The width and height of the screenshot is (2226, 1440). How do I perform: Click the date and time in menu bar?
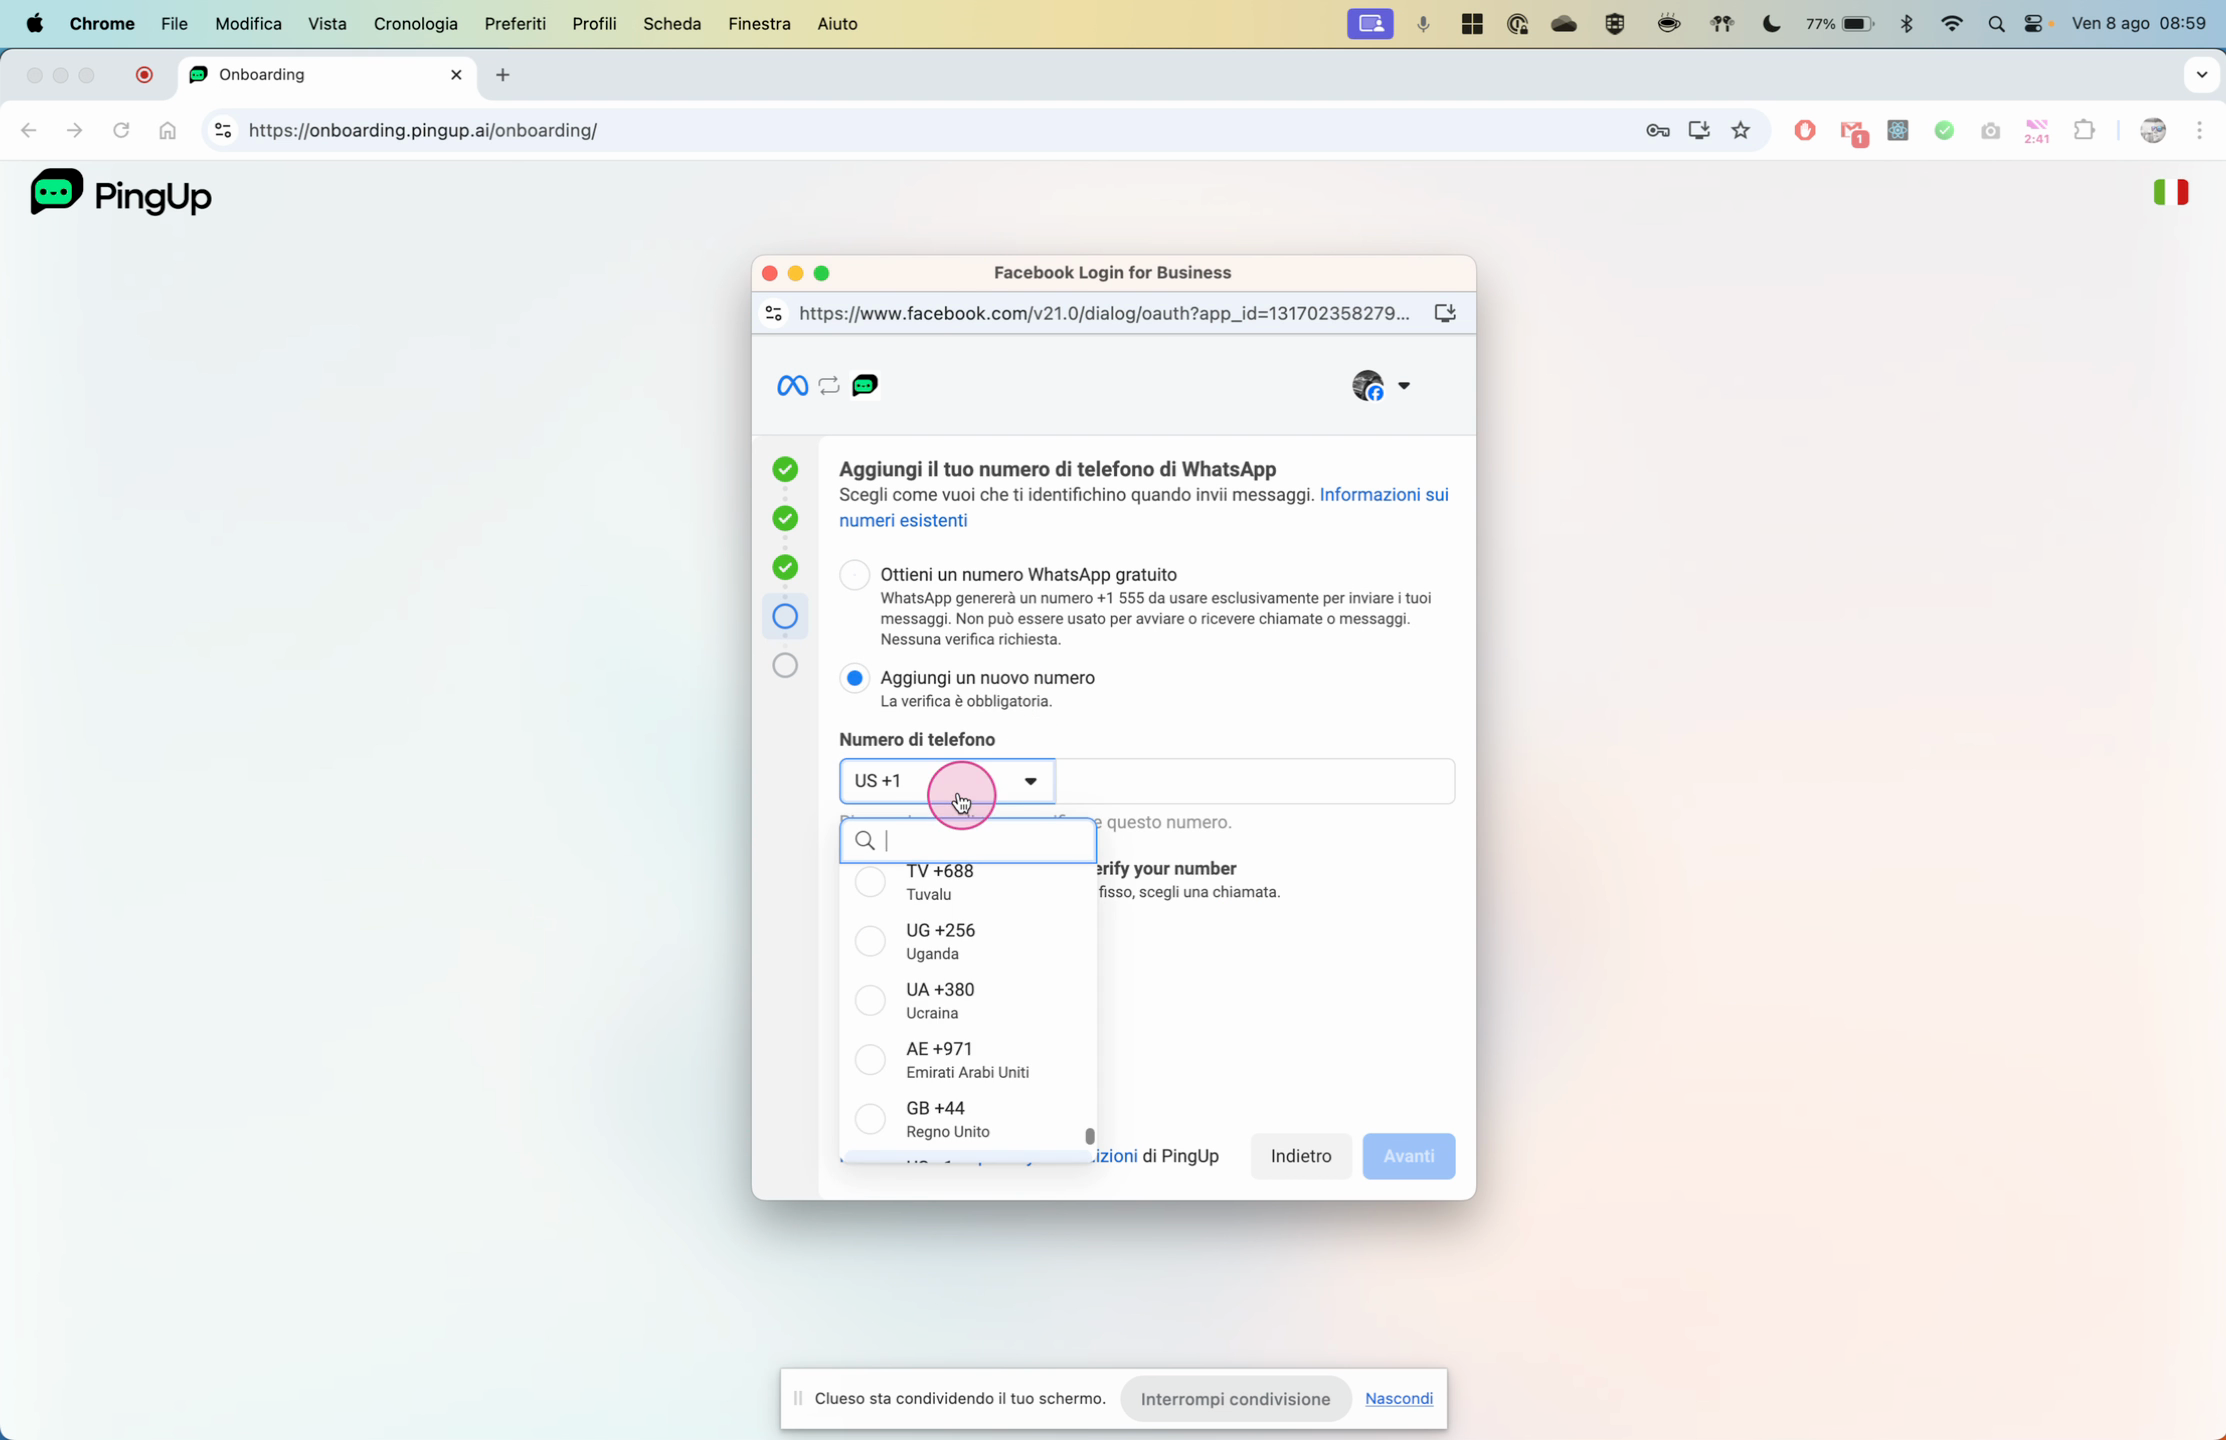(x=2139, y=24)
